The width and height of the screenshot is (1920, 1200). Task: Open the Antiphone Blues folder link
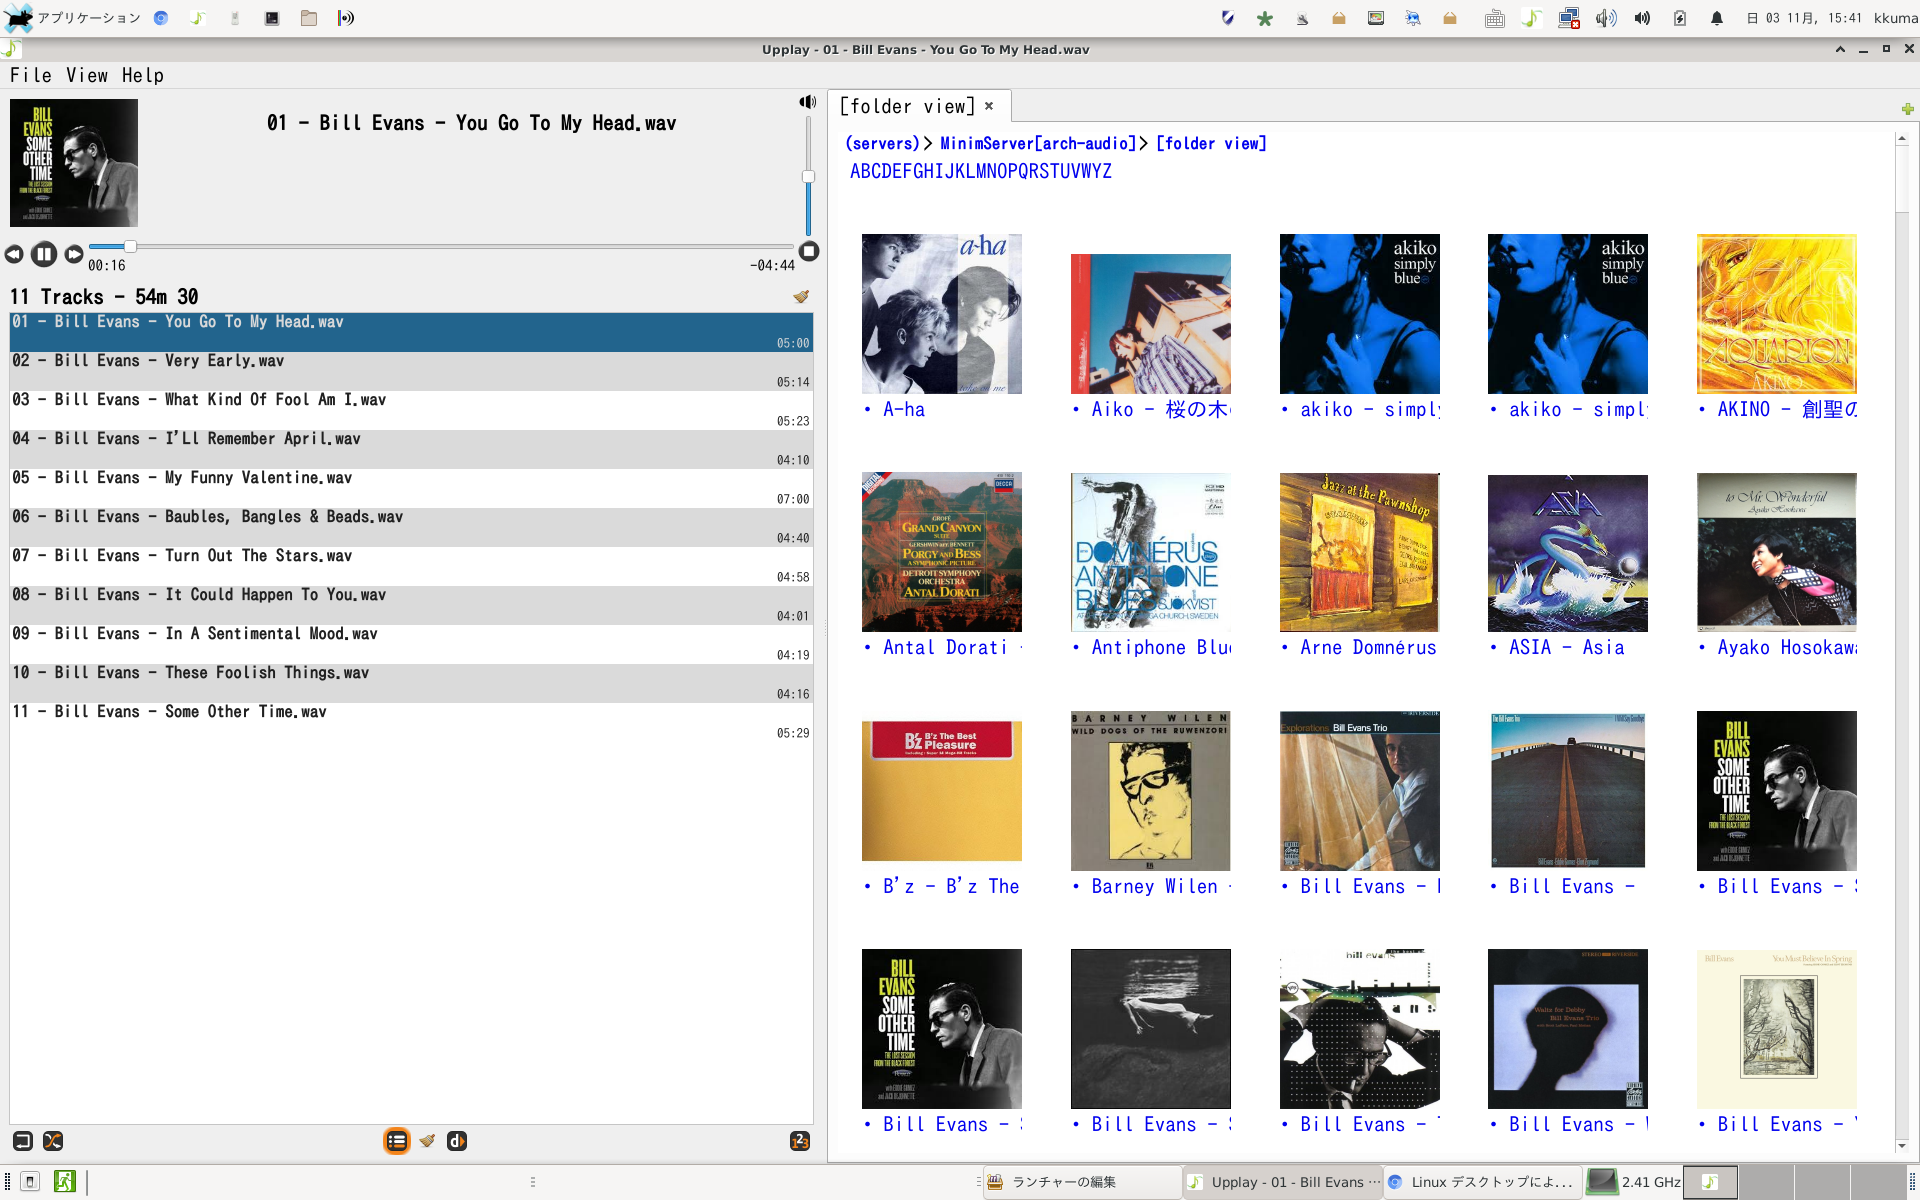(1161, 647)
